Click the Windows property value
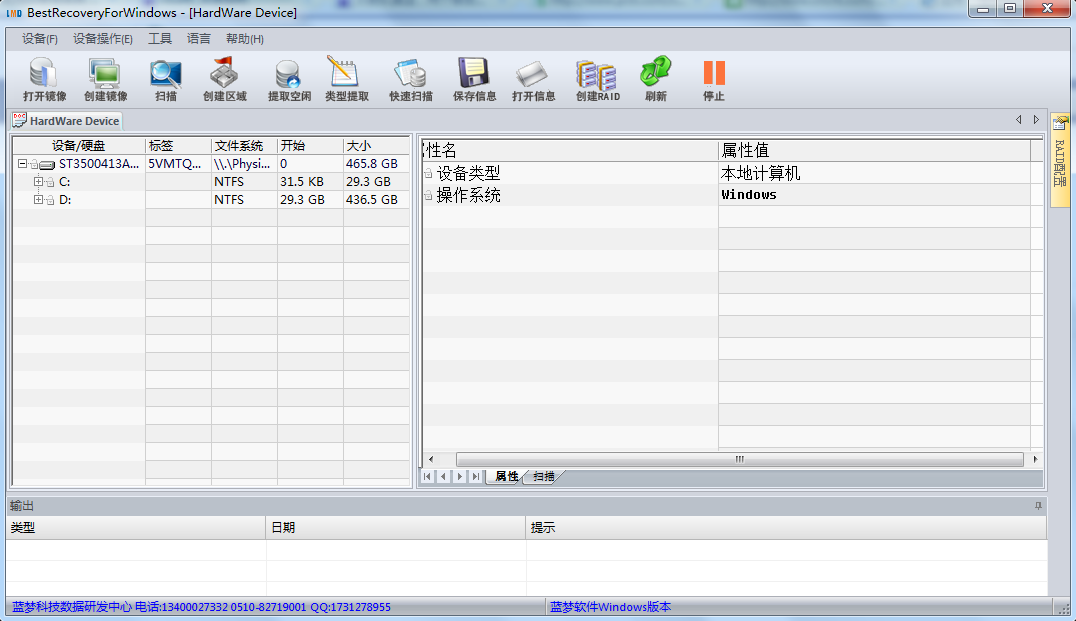 [749, 195]
